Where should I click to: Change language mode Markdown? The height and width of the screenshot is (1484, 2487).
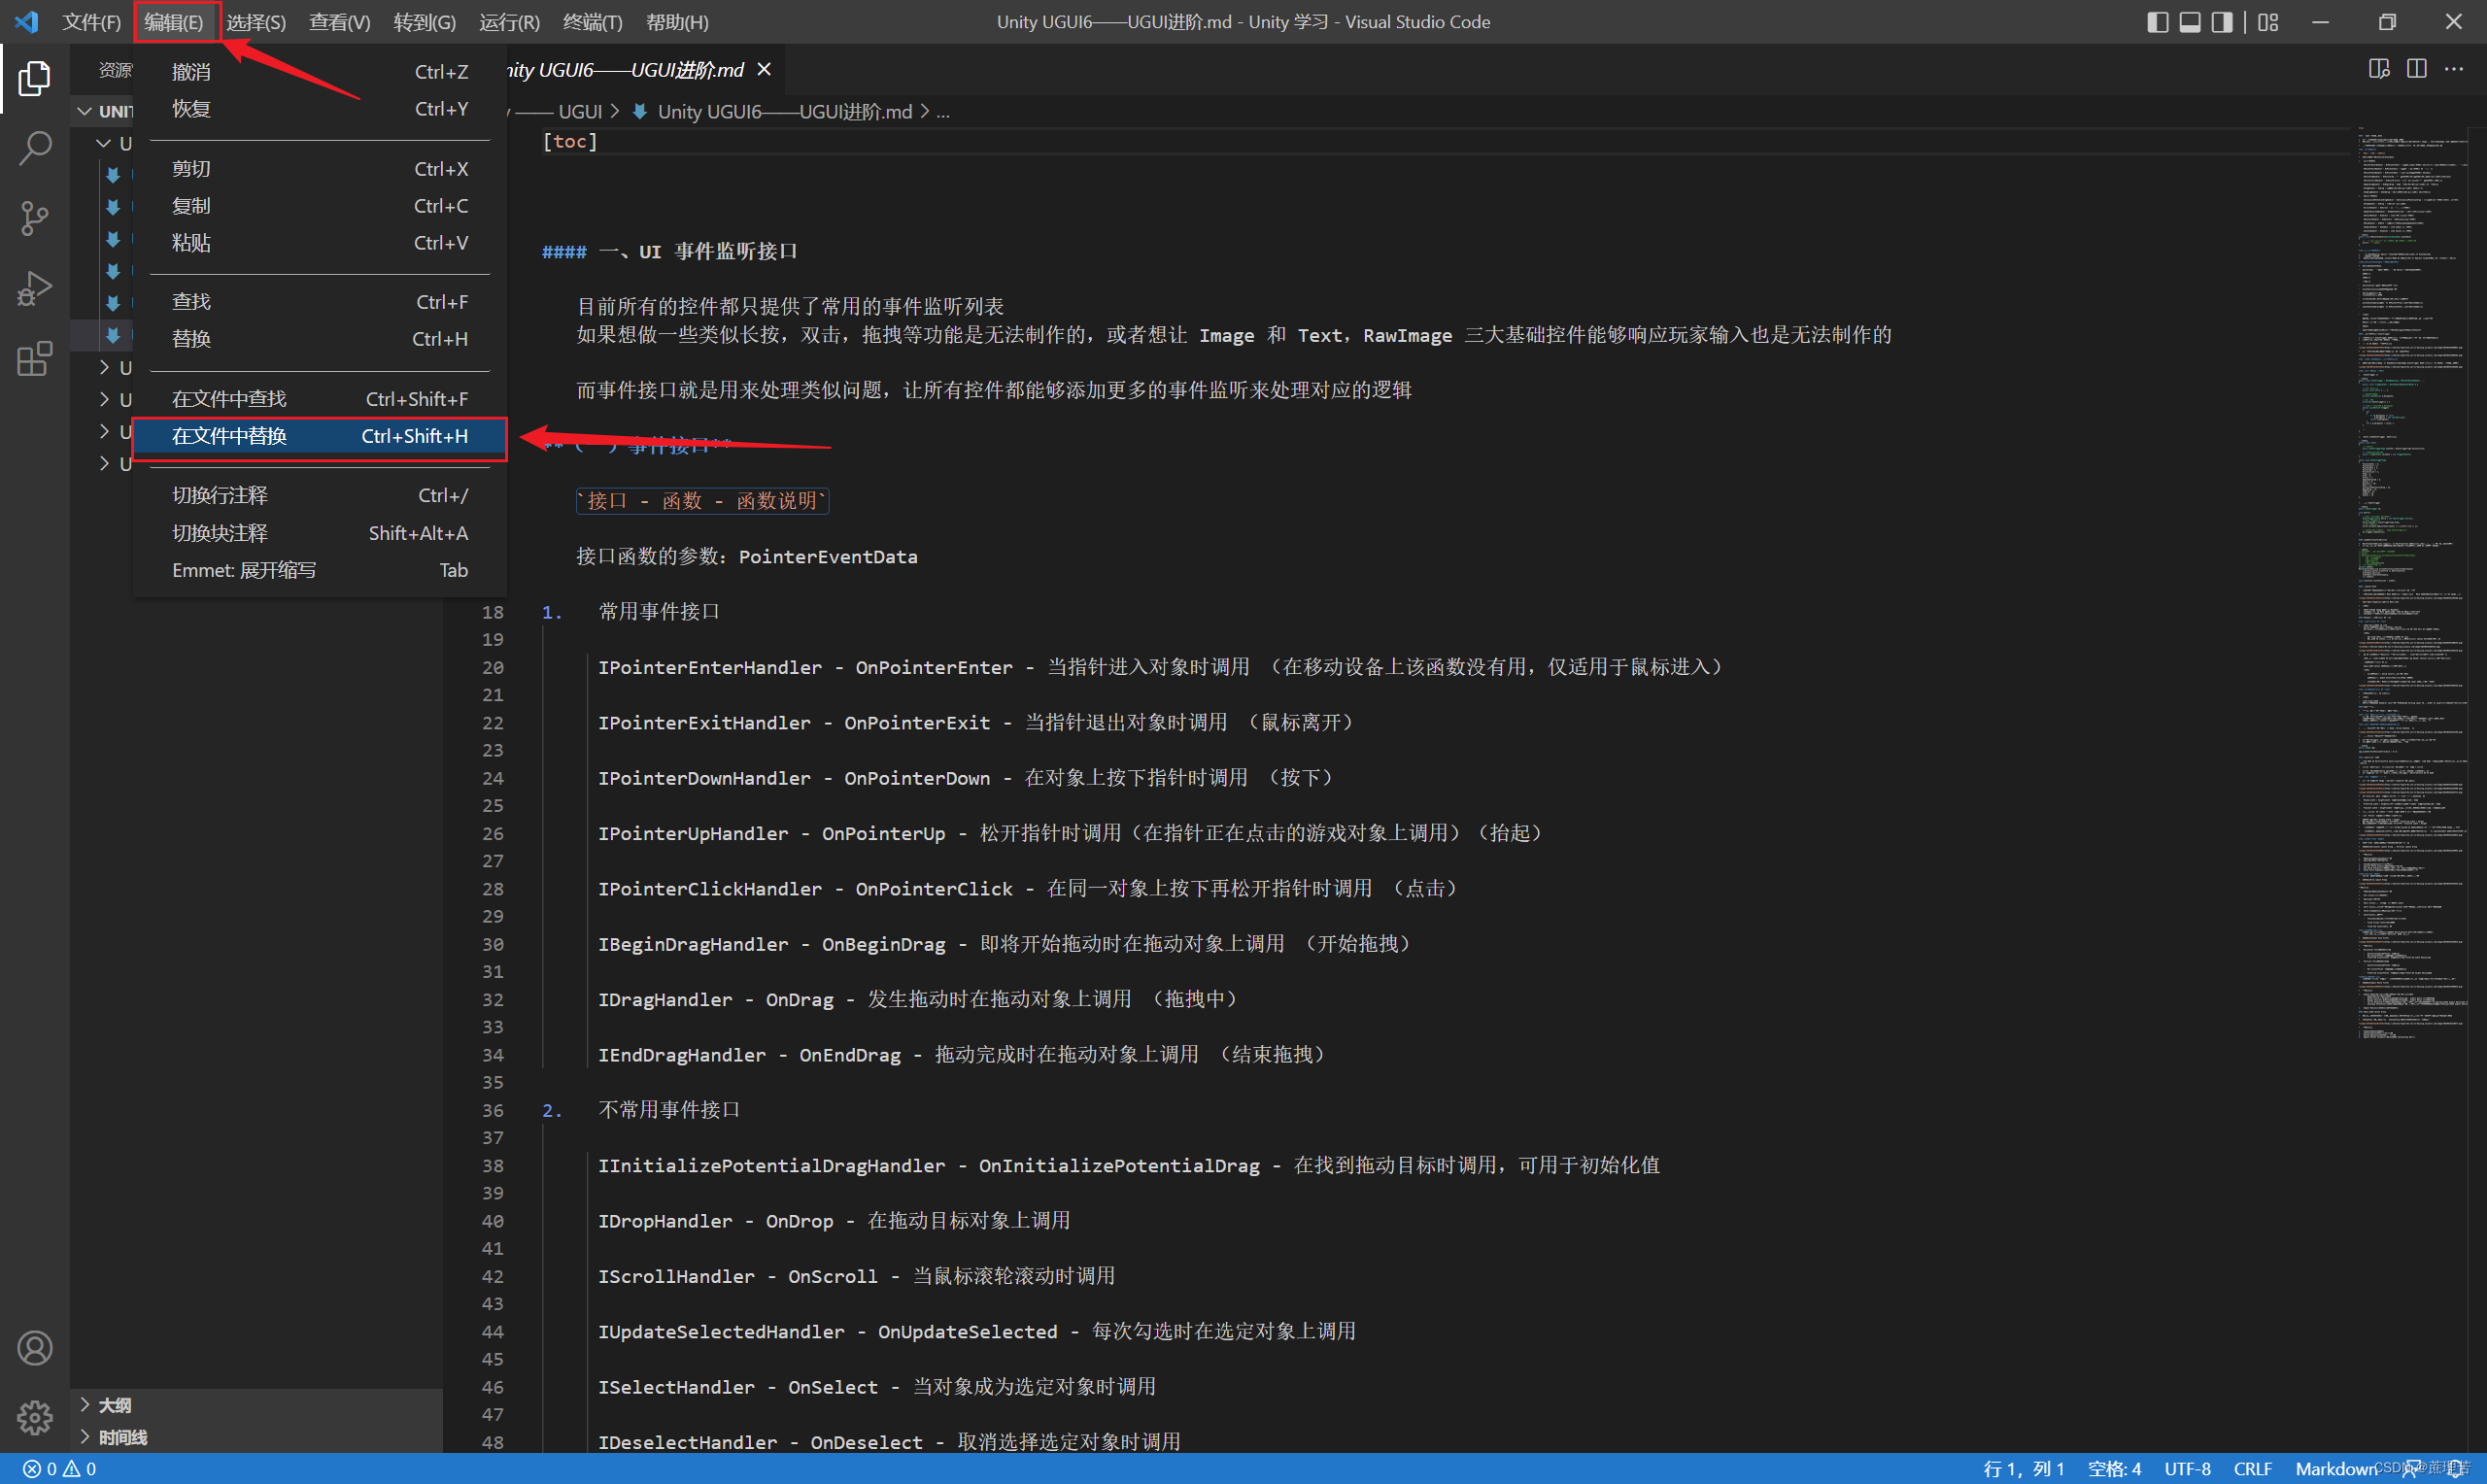pos(2334,1469)
